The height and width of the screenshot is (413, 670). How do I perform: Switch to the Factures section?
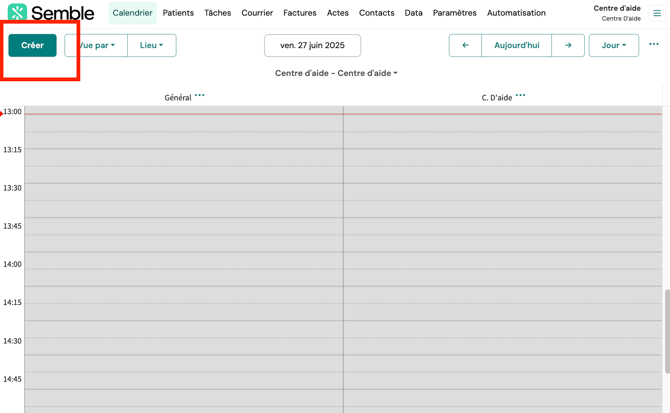[299, 13]
